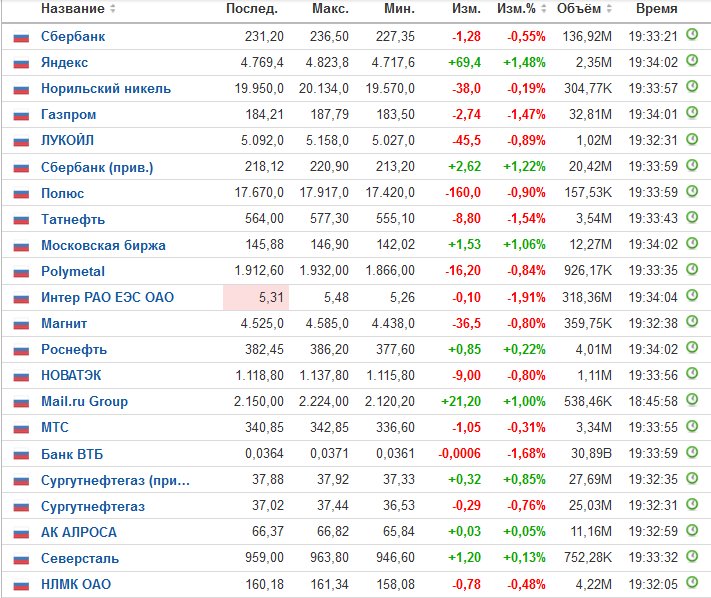This screenshot has height=598, width=711.
Task: Click the Мин. column header
Action: pyautogui.click(x=399, y=9)
